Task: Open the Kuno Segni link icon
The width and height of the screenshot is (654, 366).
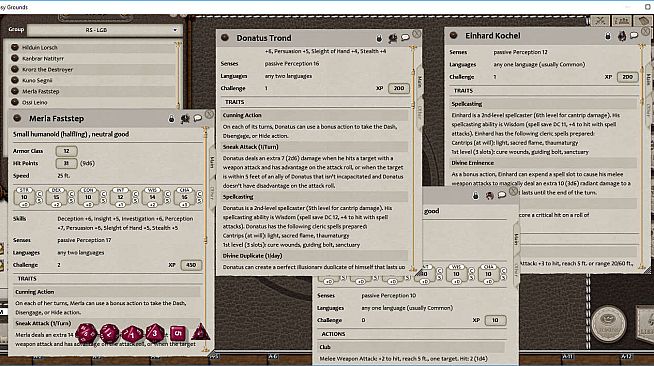Action: pyautogui.click(x=15, y=80)
